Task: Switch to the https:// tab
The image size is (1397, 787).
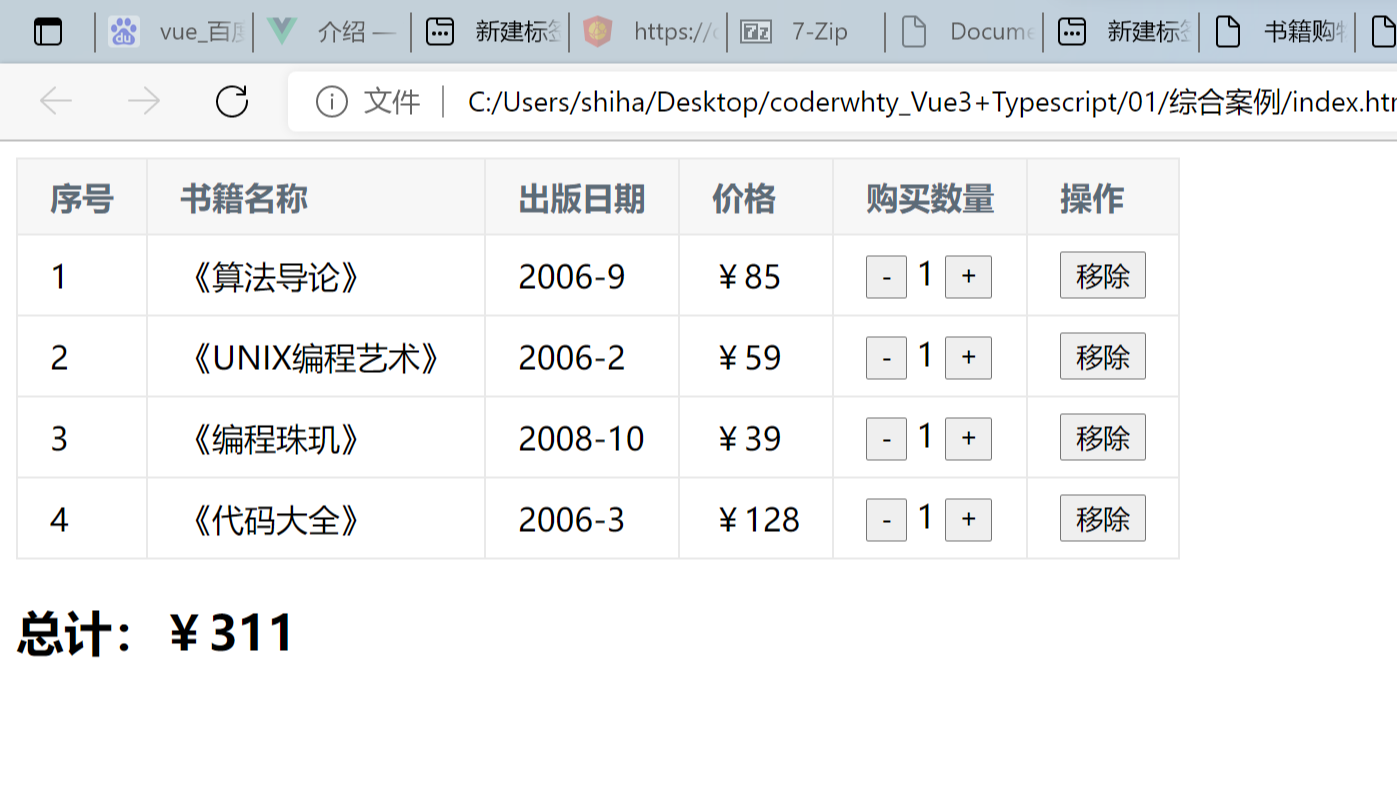Action: [x=649, y=32]
